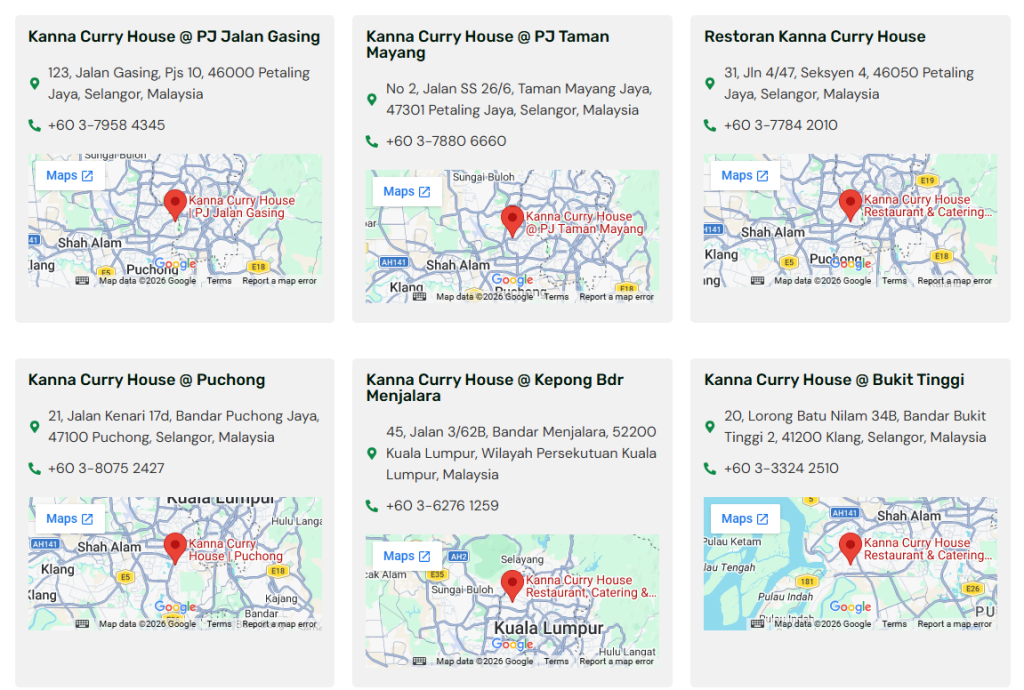Click red map pin in PJ Taman Mayang map

(x=513, y=220)
